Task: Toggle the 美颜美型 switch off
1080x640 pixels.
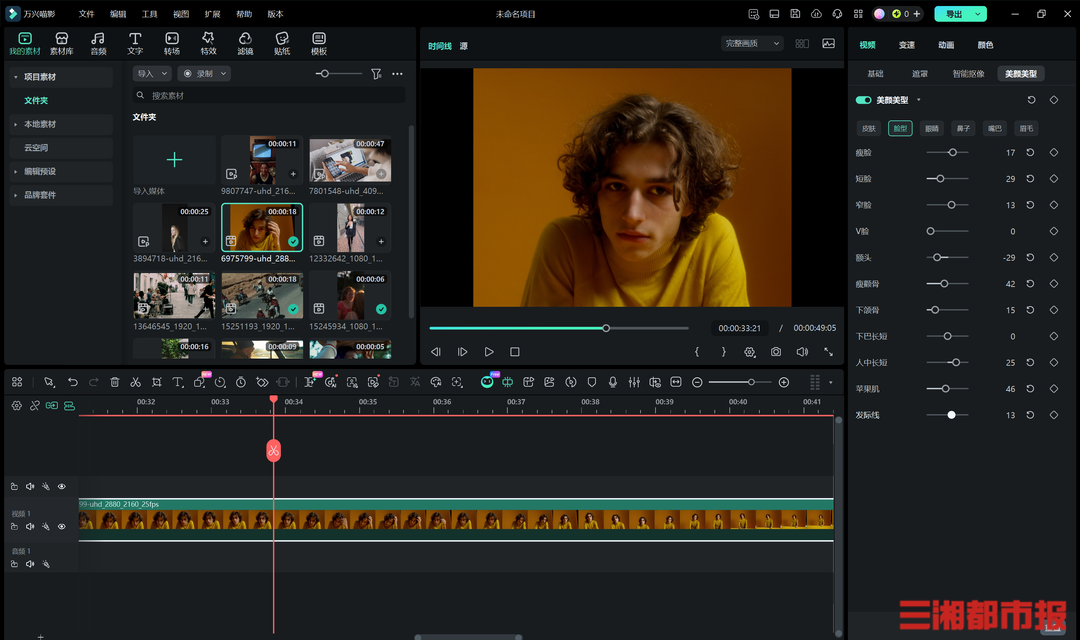Action: 863,100
